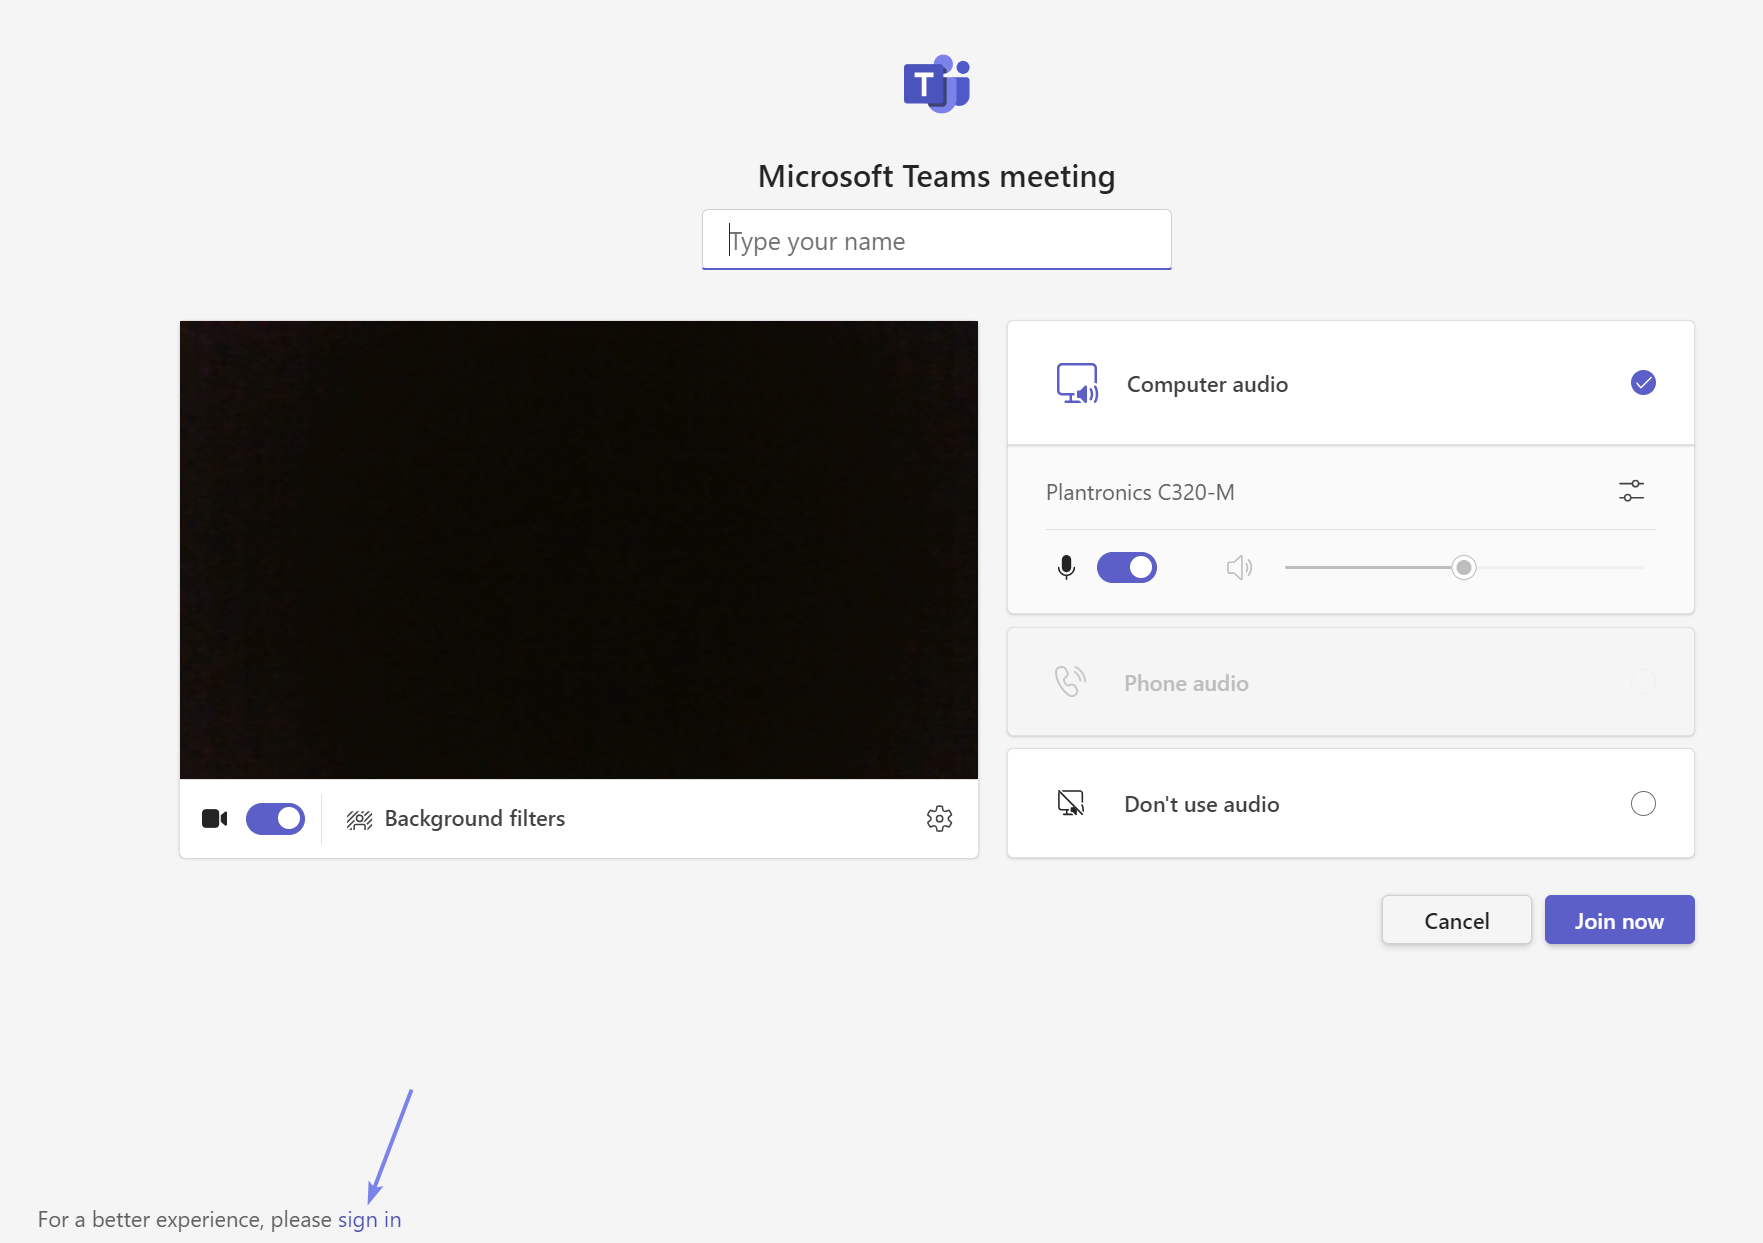Screen dimensions: 1763x1243
Task: Click the Computer audio monitor icon
Action: (x=1077, y=384)
